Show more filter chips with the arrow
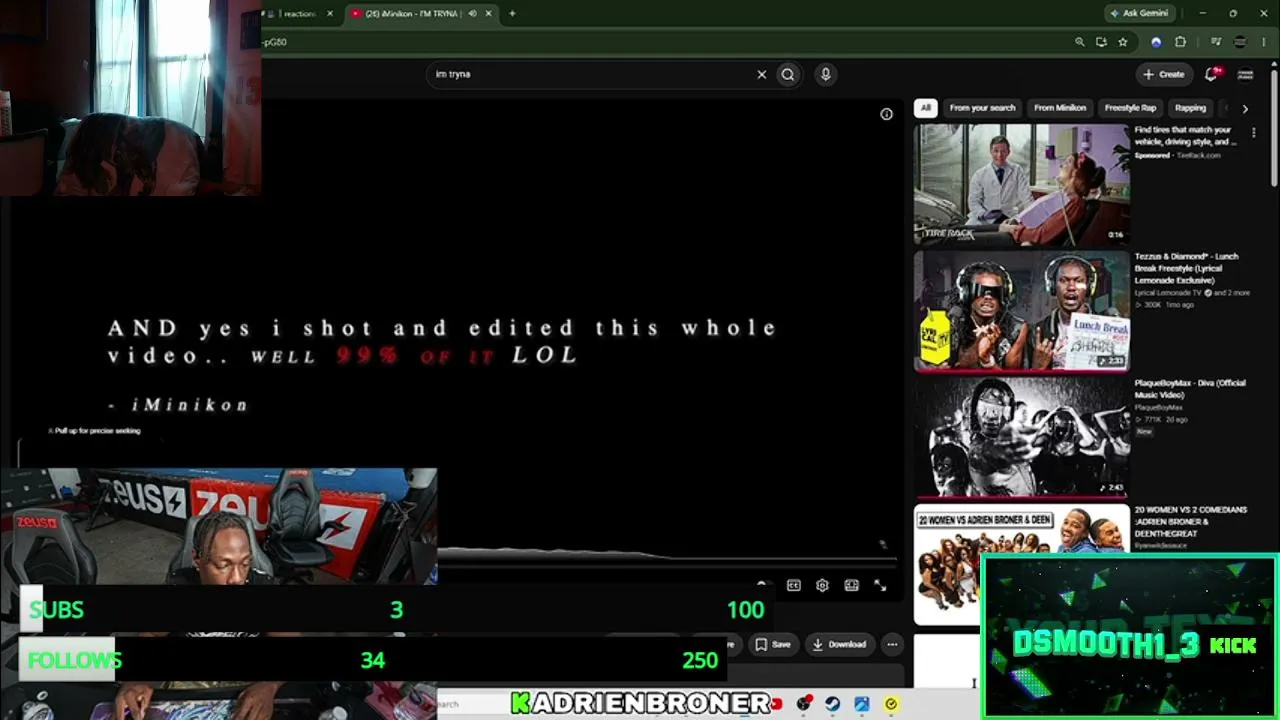 click(x=1245, y=108)
